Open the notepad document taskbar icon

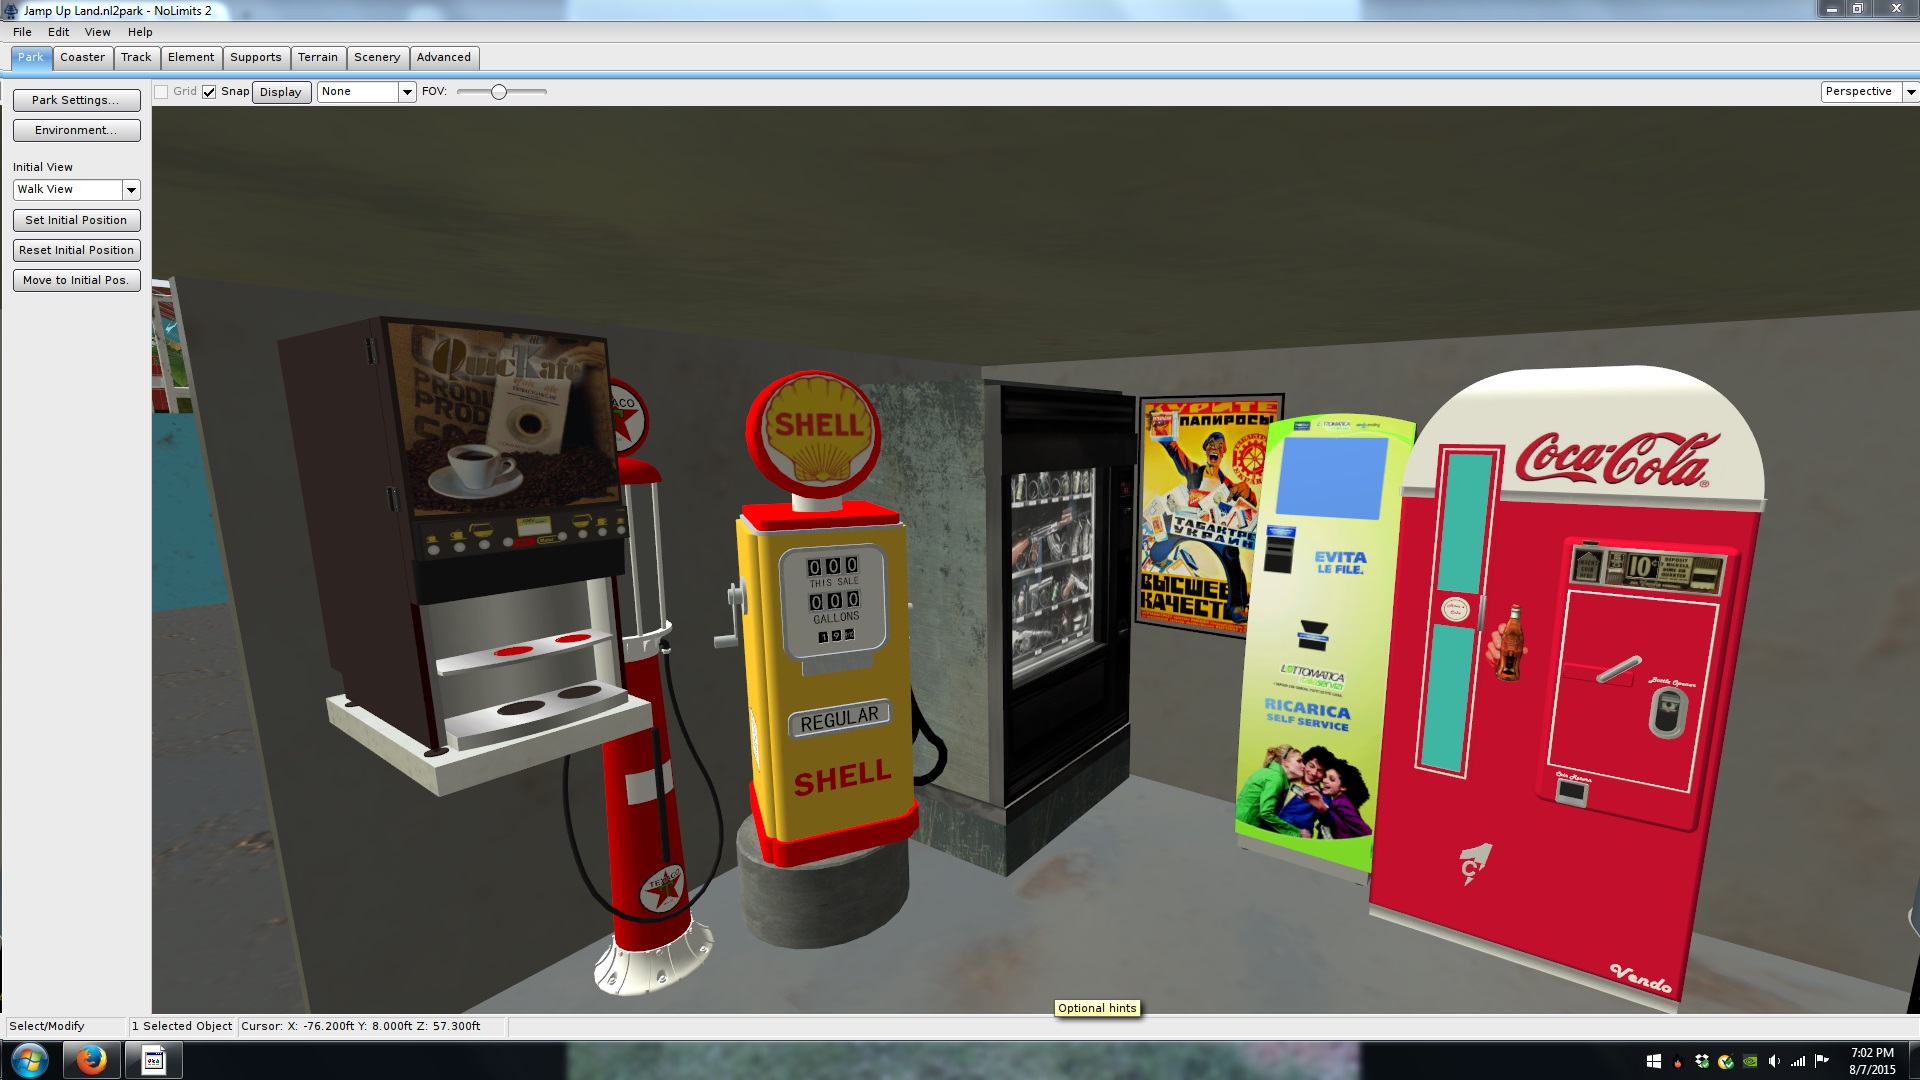154,1060
